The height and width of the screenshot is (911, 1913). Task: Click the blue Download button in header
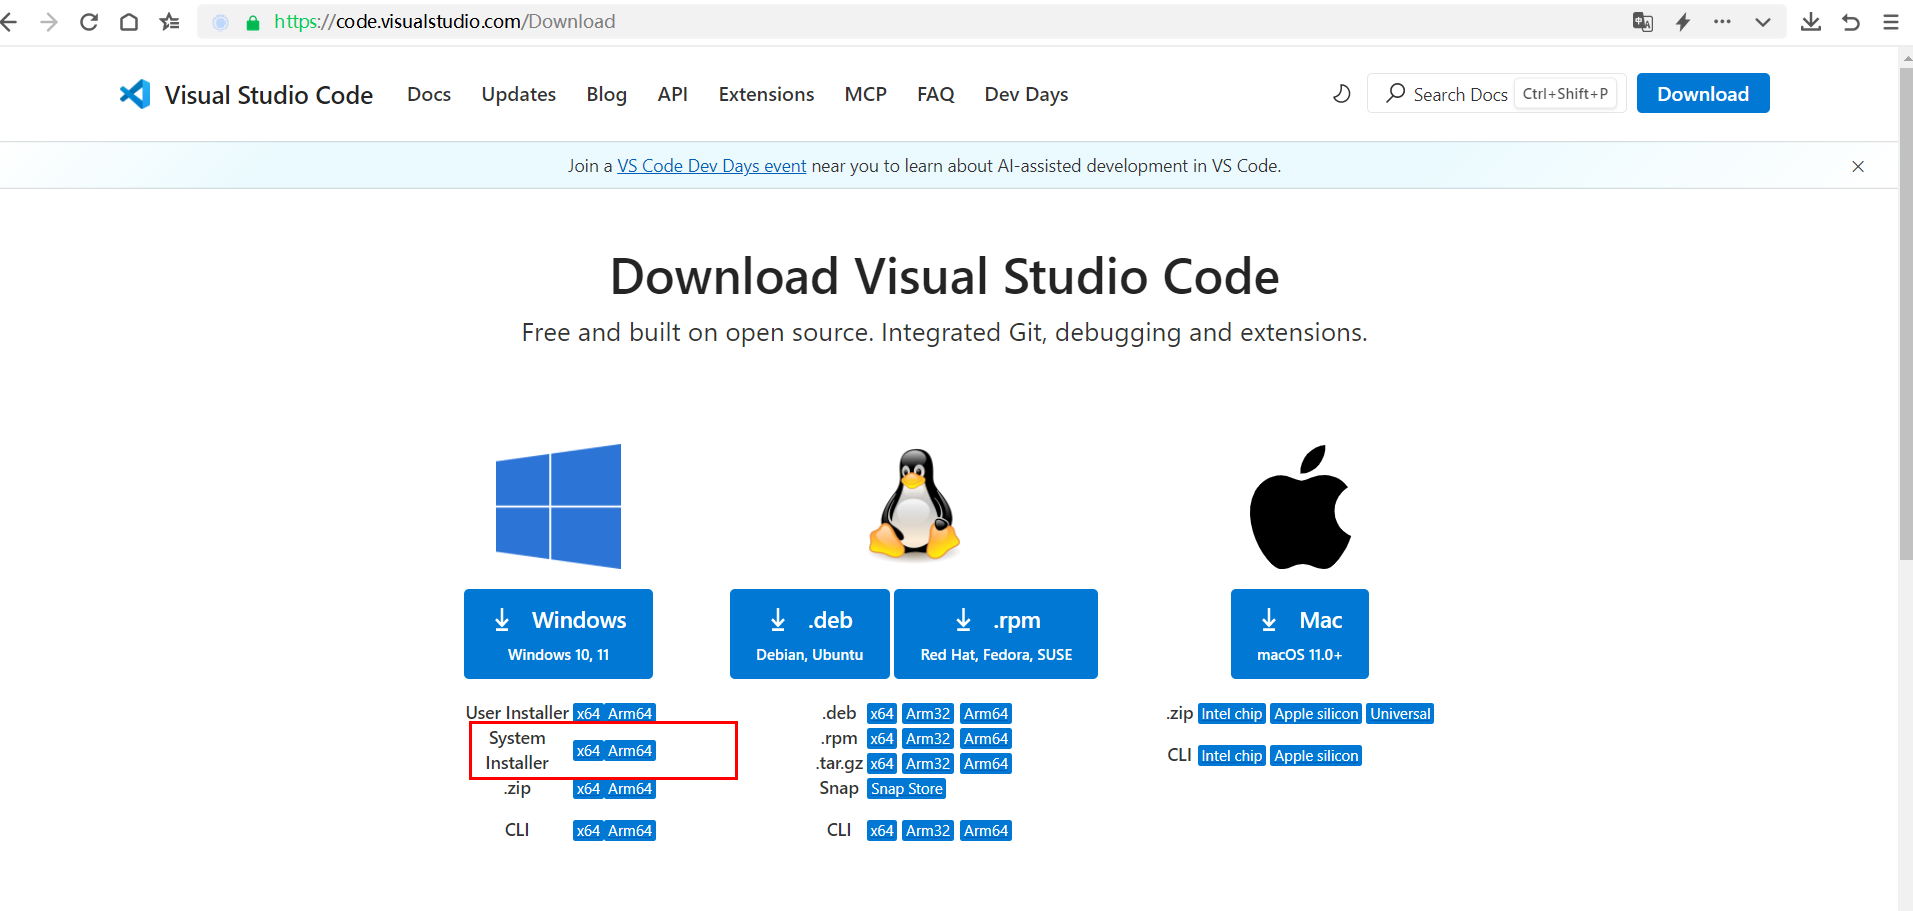pyautogui.click(x=1703, y=93)
